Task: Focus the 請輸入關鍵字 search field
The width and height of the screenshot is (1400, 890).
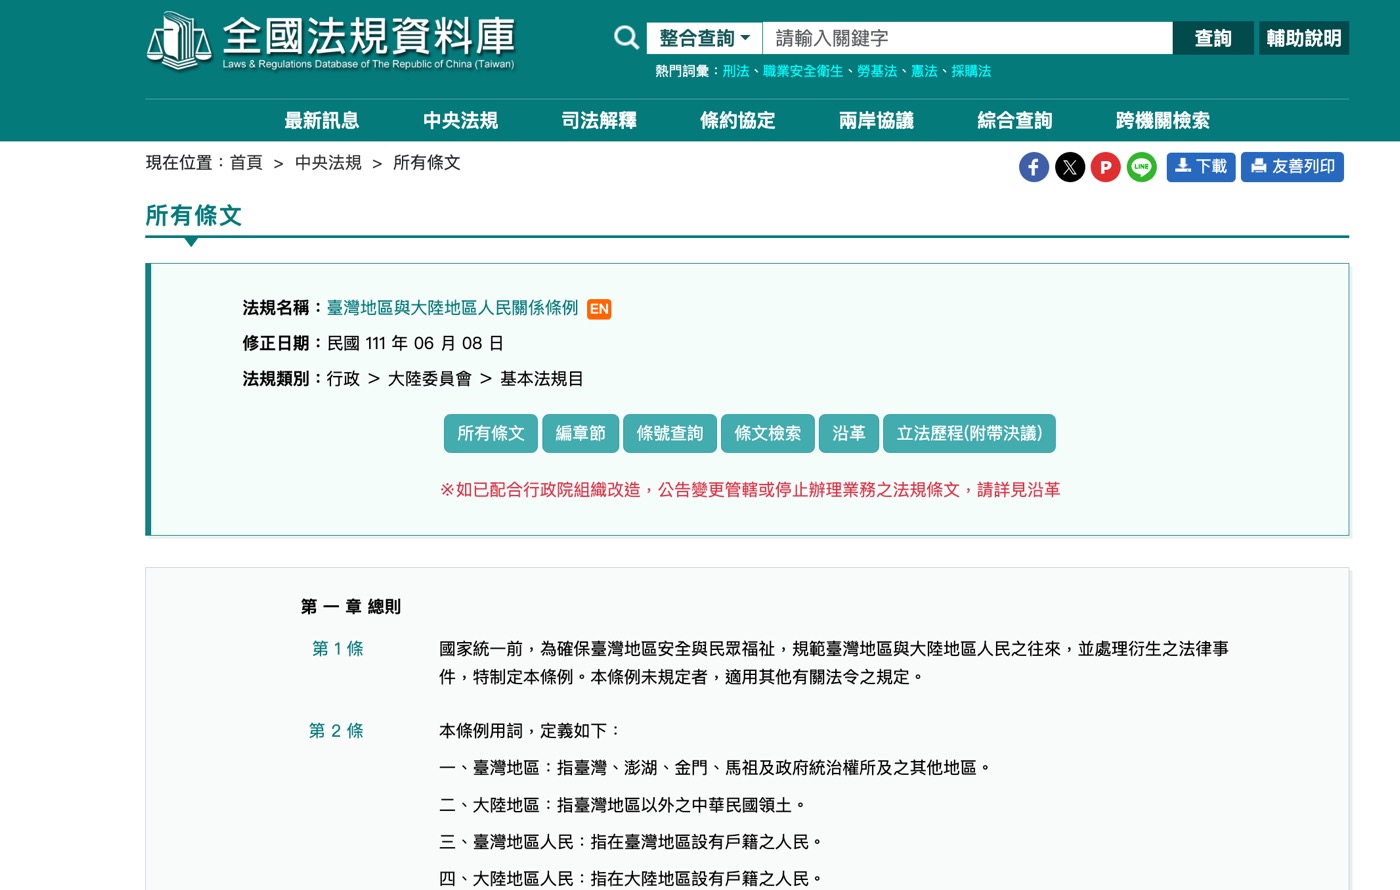Action: point(967,38)
